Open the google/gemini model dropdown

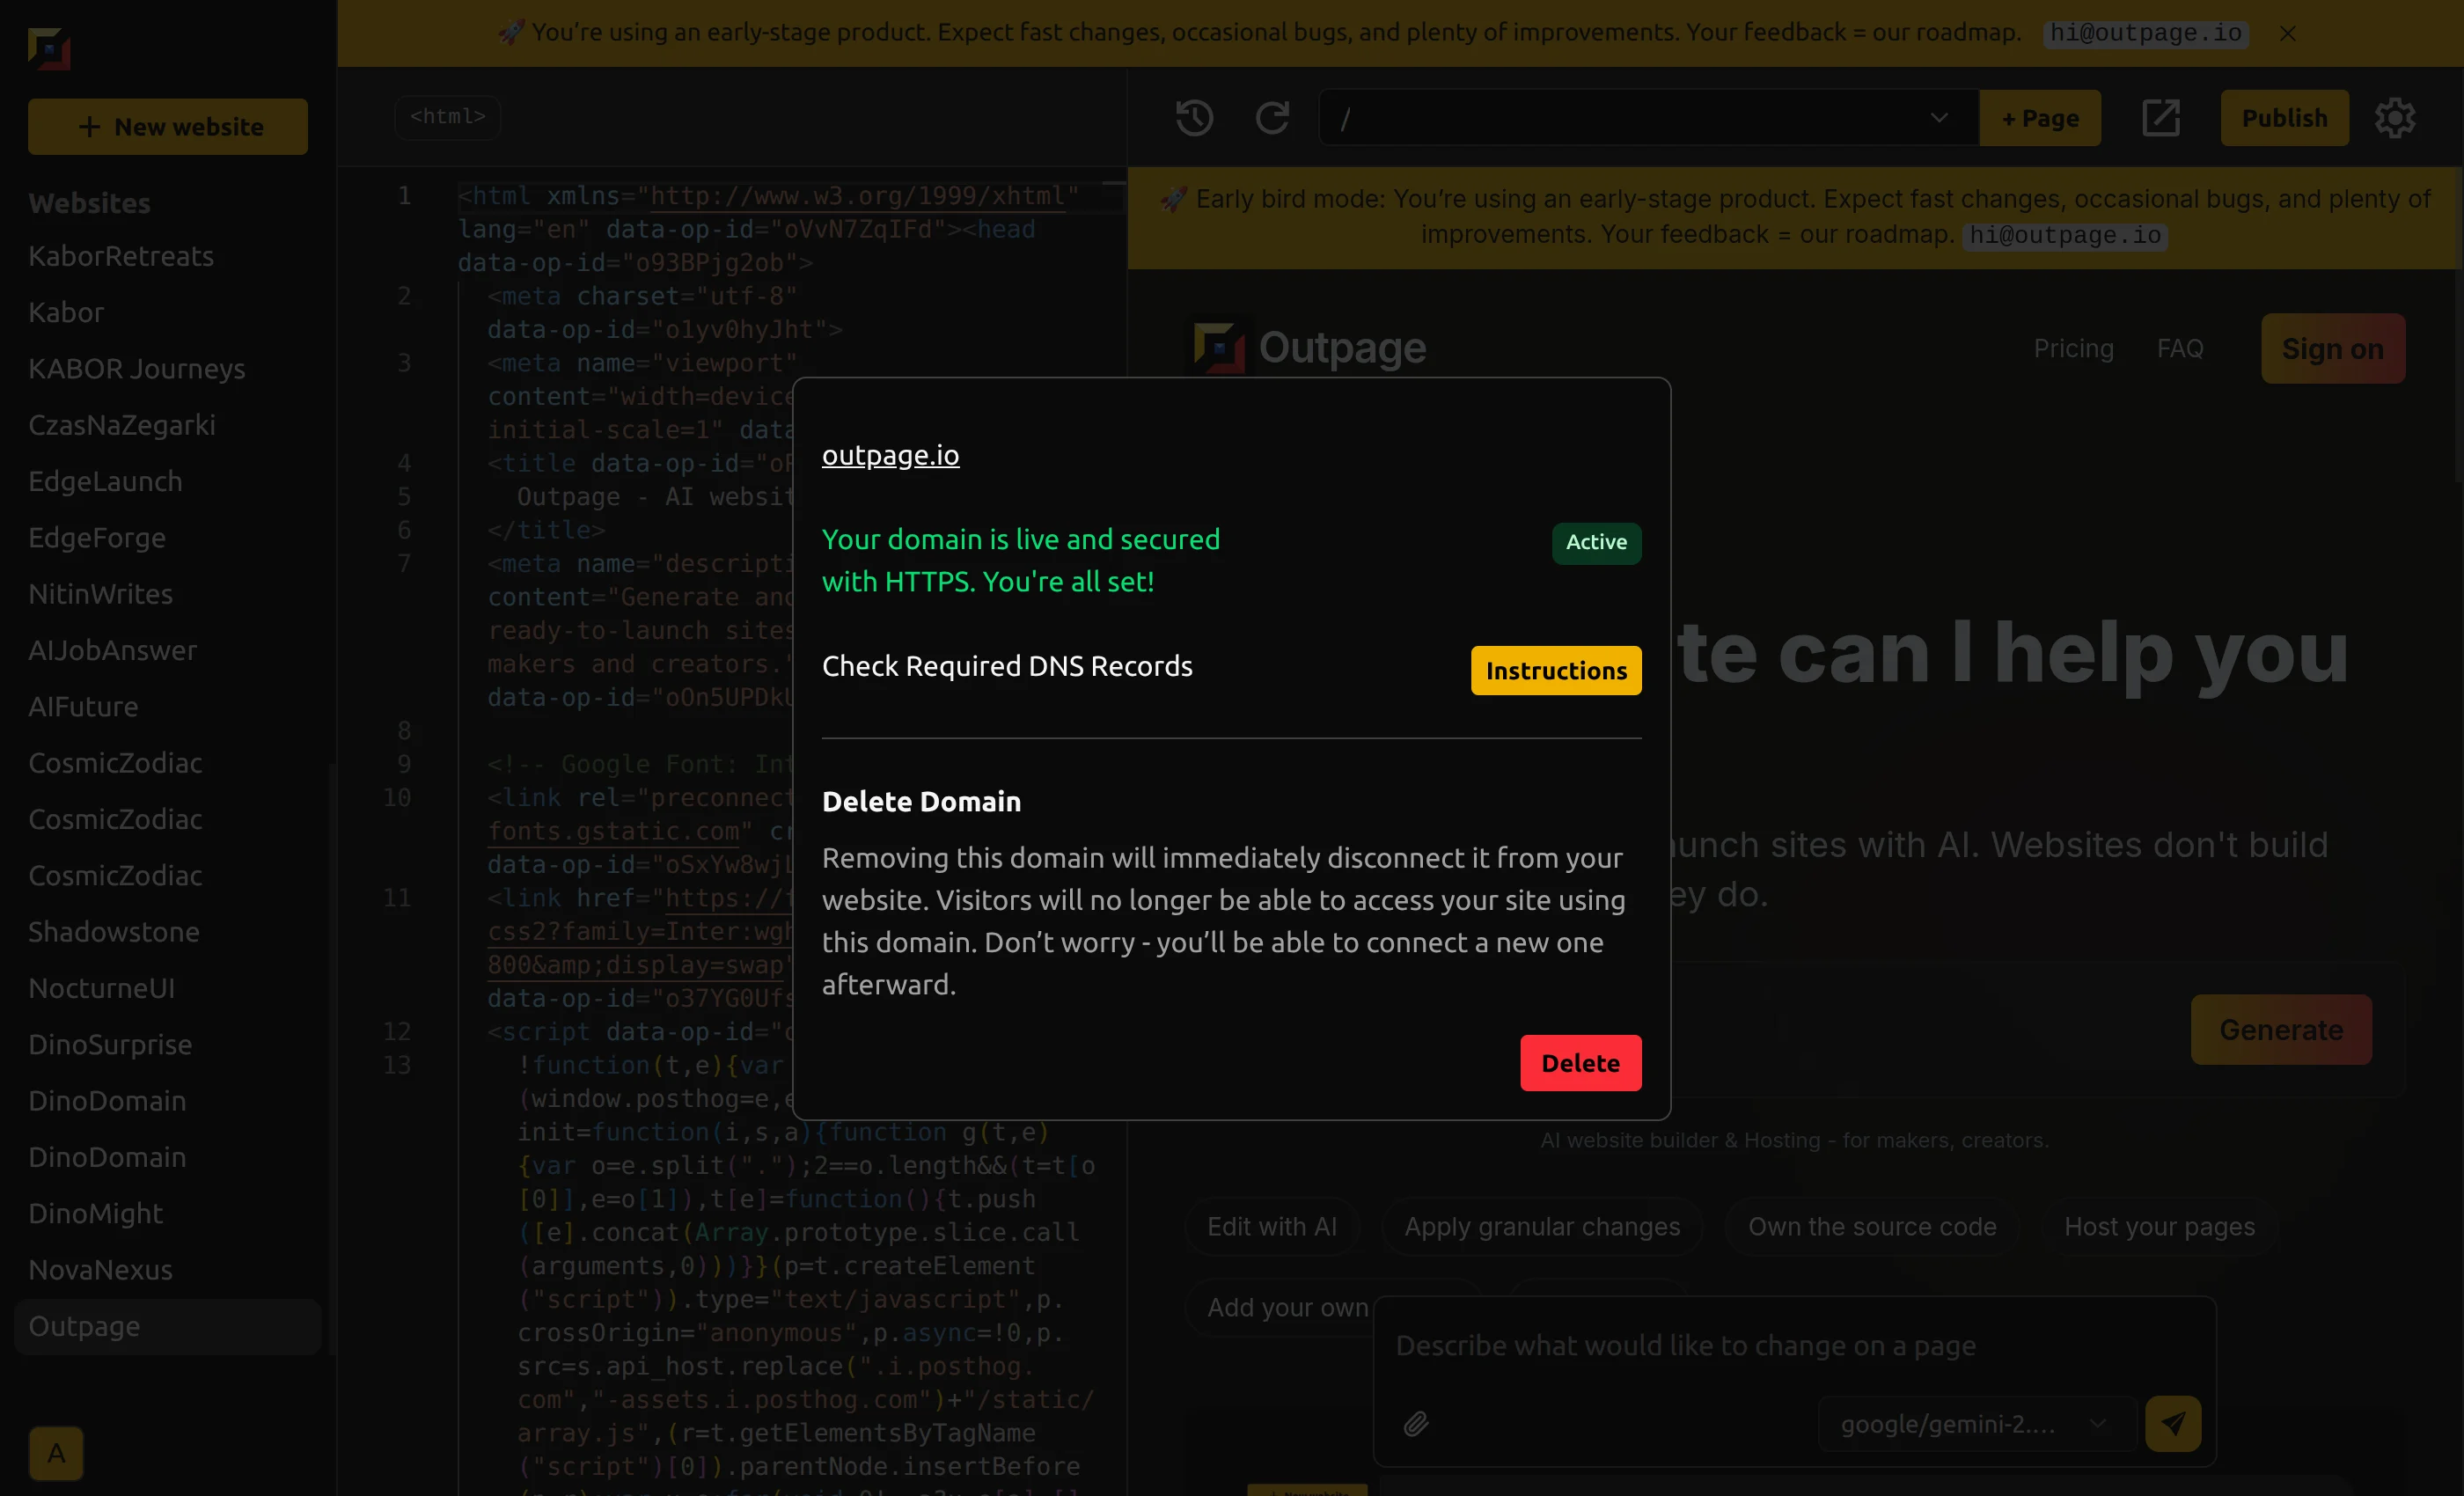[1975, 1423]
